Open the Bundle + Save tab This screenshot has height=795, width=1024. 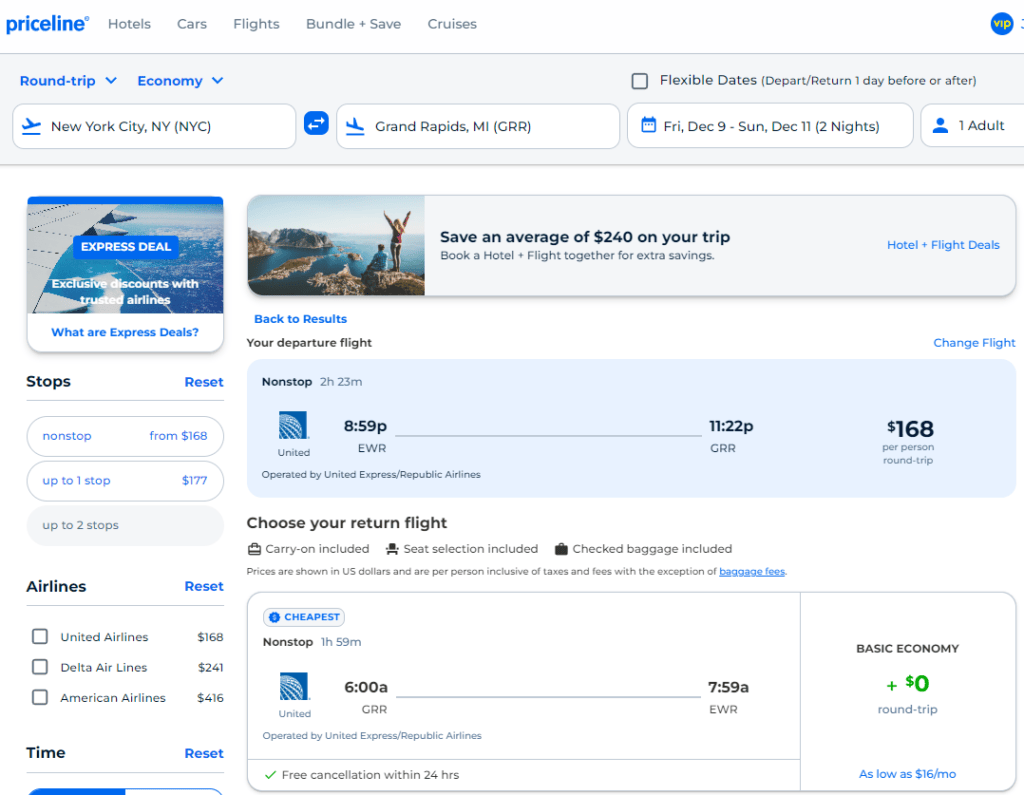pyautogui.click(x=353, y=24)
